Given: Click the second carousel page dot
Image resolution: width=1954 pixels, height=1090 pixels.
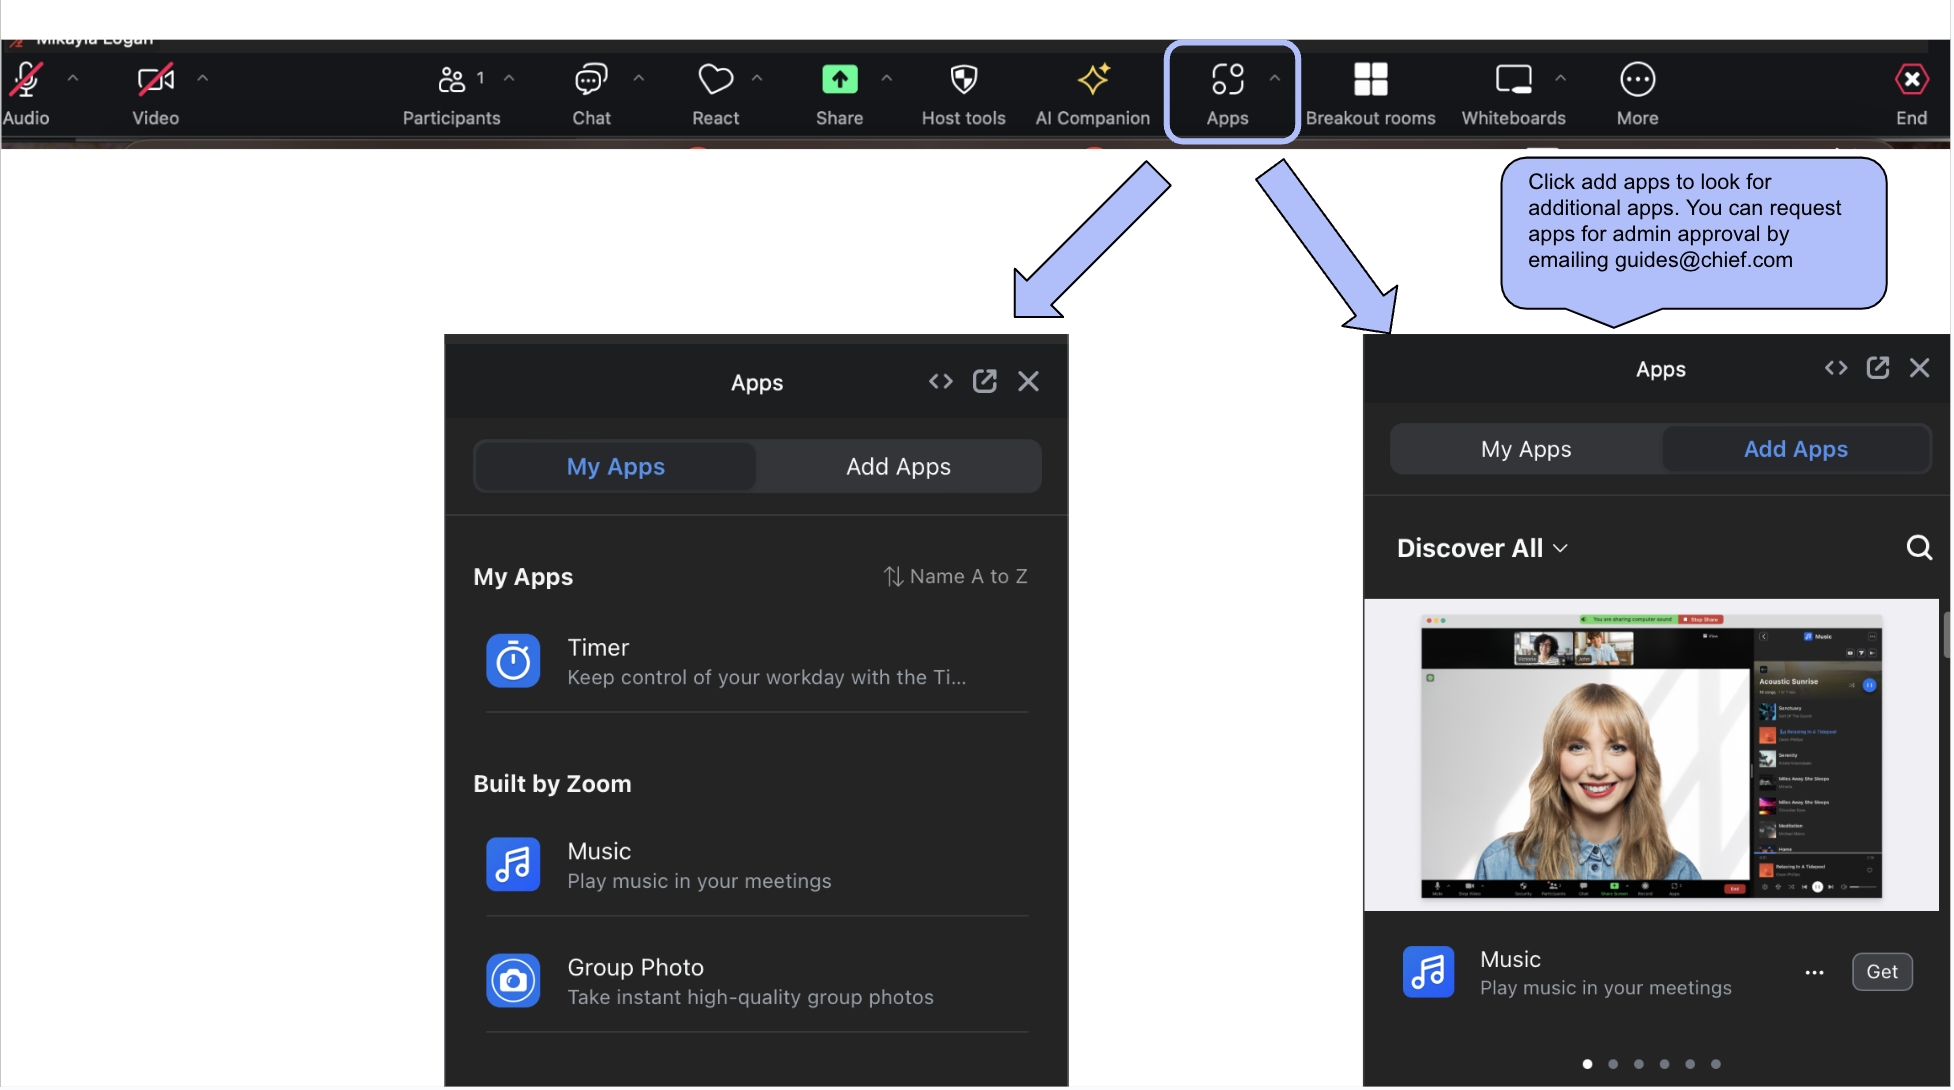Looking at the screenshot, I should tap(1613, 1064).
